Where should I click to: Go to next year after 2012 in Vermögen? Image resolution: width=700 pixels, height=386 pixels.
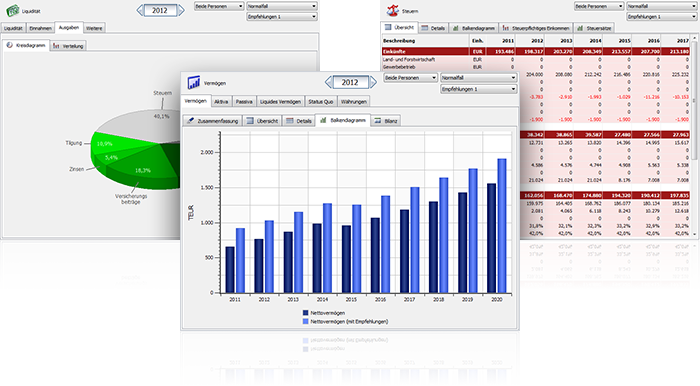(373, 82)
